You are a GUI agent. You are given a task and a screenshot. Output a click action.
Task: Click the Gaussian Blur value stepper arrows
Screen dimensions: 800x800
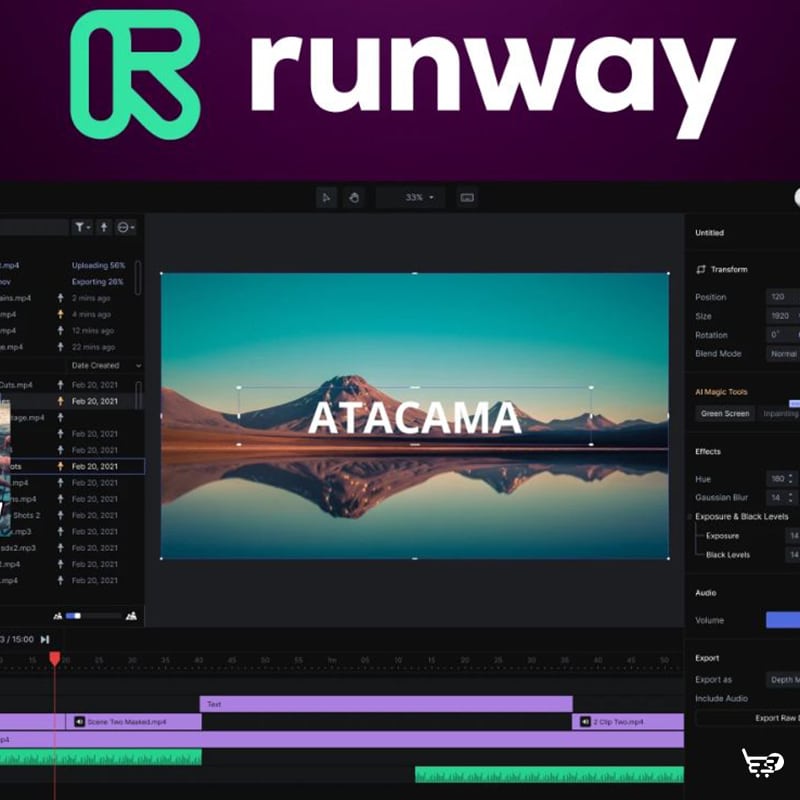(790, 497)
